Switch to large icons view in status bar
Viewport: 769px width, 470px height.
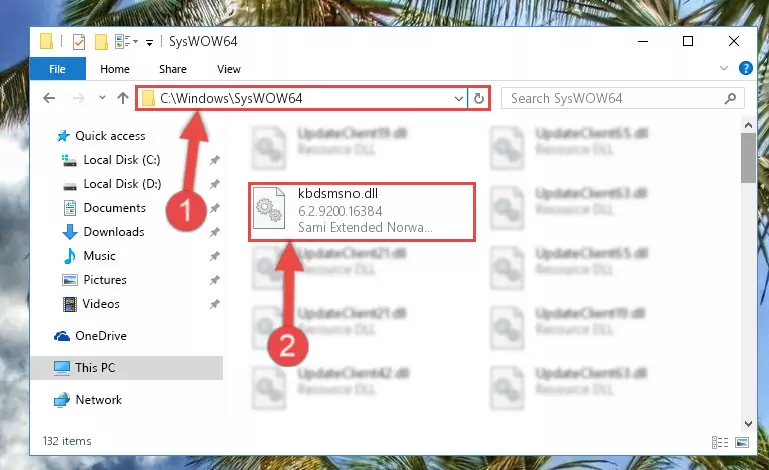[x=742, y=443]
